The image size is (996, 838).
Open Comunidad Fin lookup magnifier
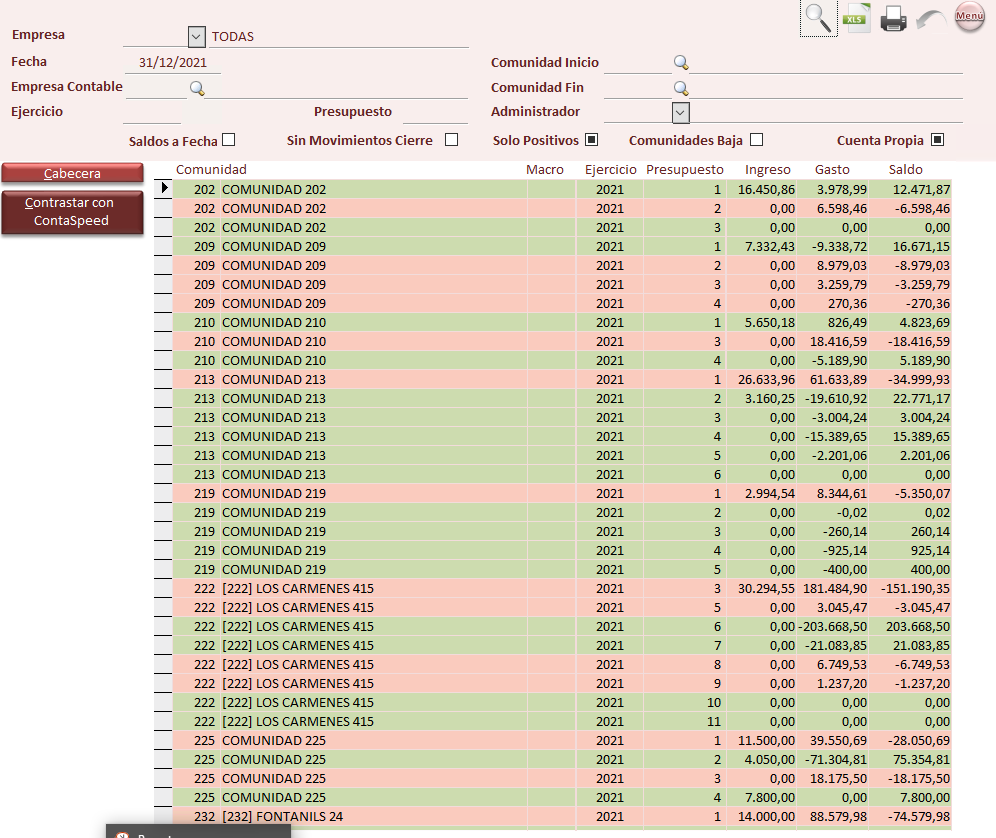(681, 88)
